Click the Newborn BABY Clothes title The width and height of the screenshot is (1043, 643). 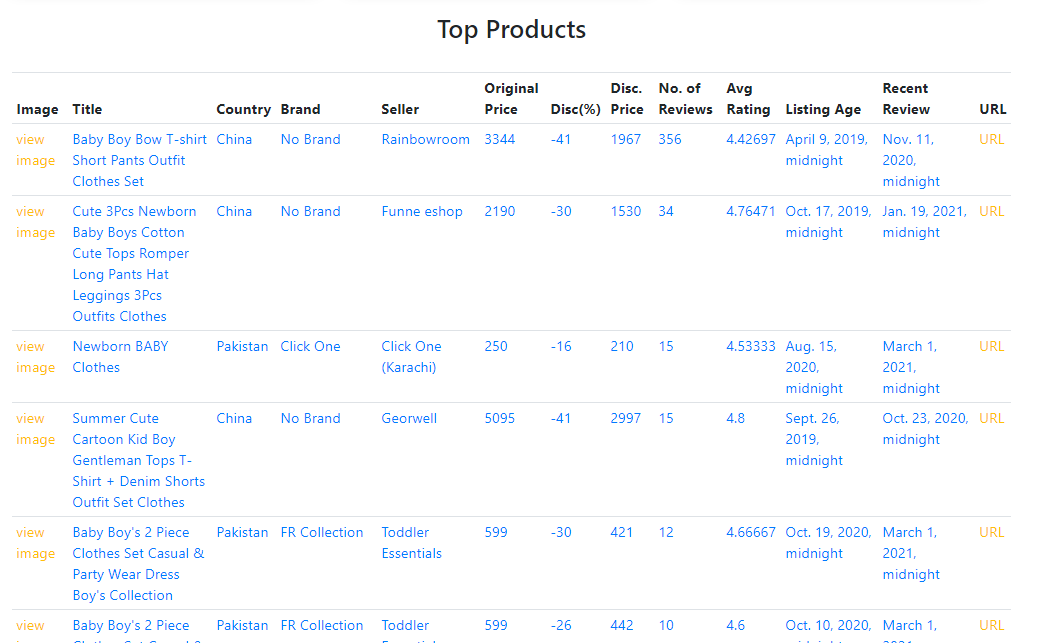point(120,356)
